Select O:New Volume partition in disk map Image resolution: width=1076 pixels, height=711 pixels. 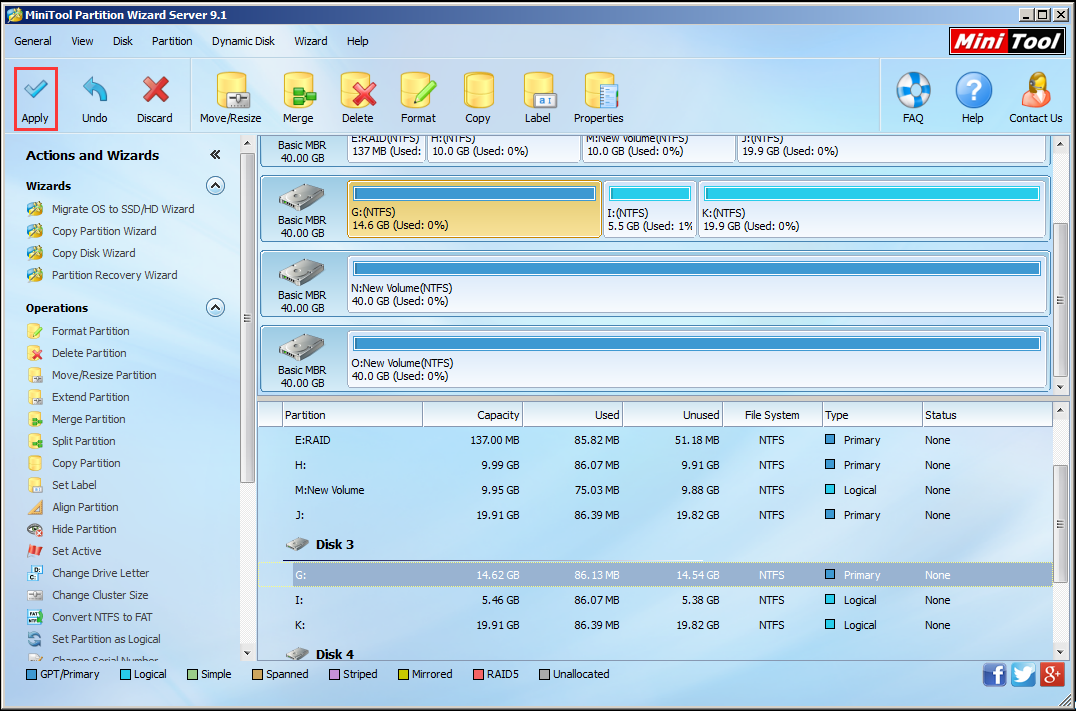click(x=697, y=359)
